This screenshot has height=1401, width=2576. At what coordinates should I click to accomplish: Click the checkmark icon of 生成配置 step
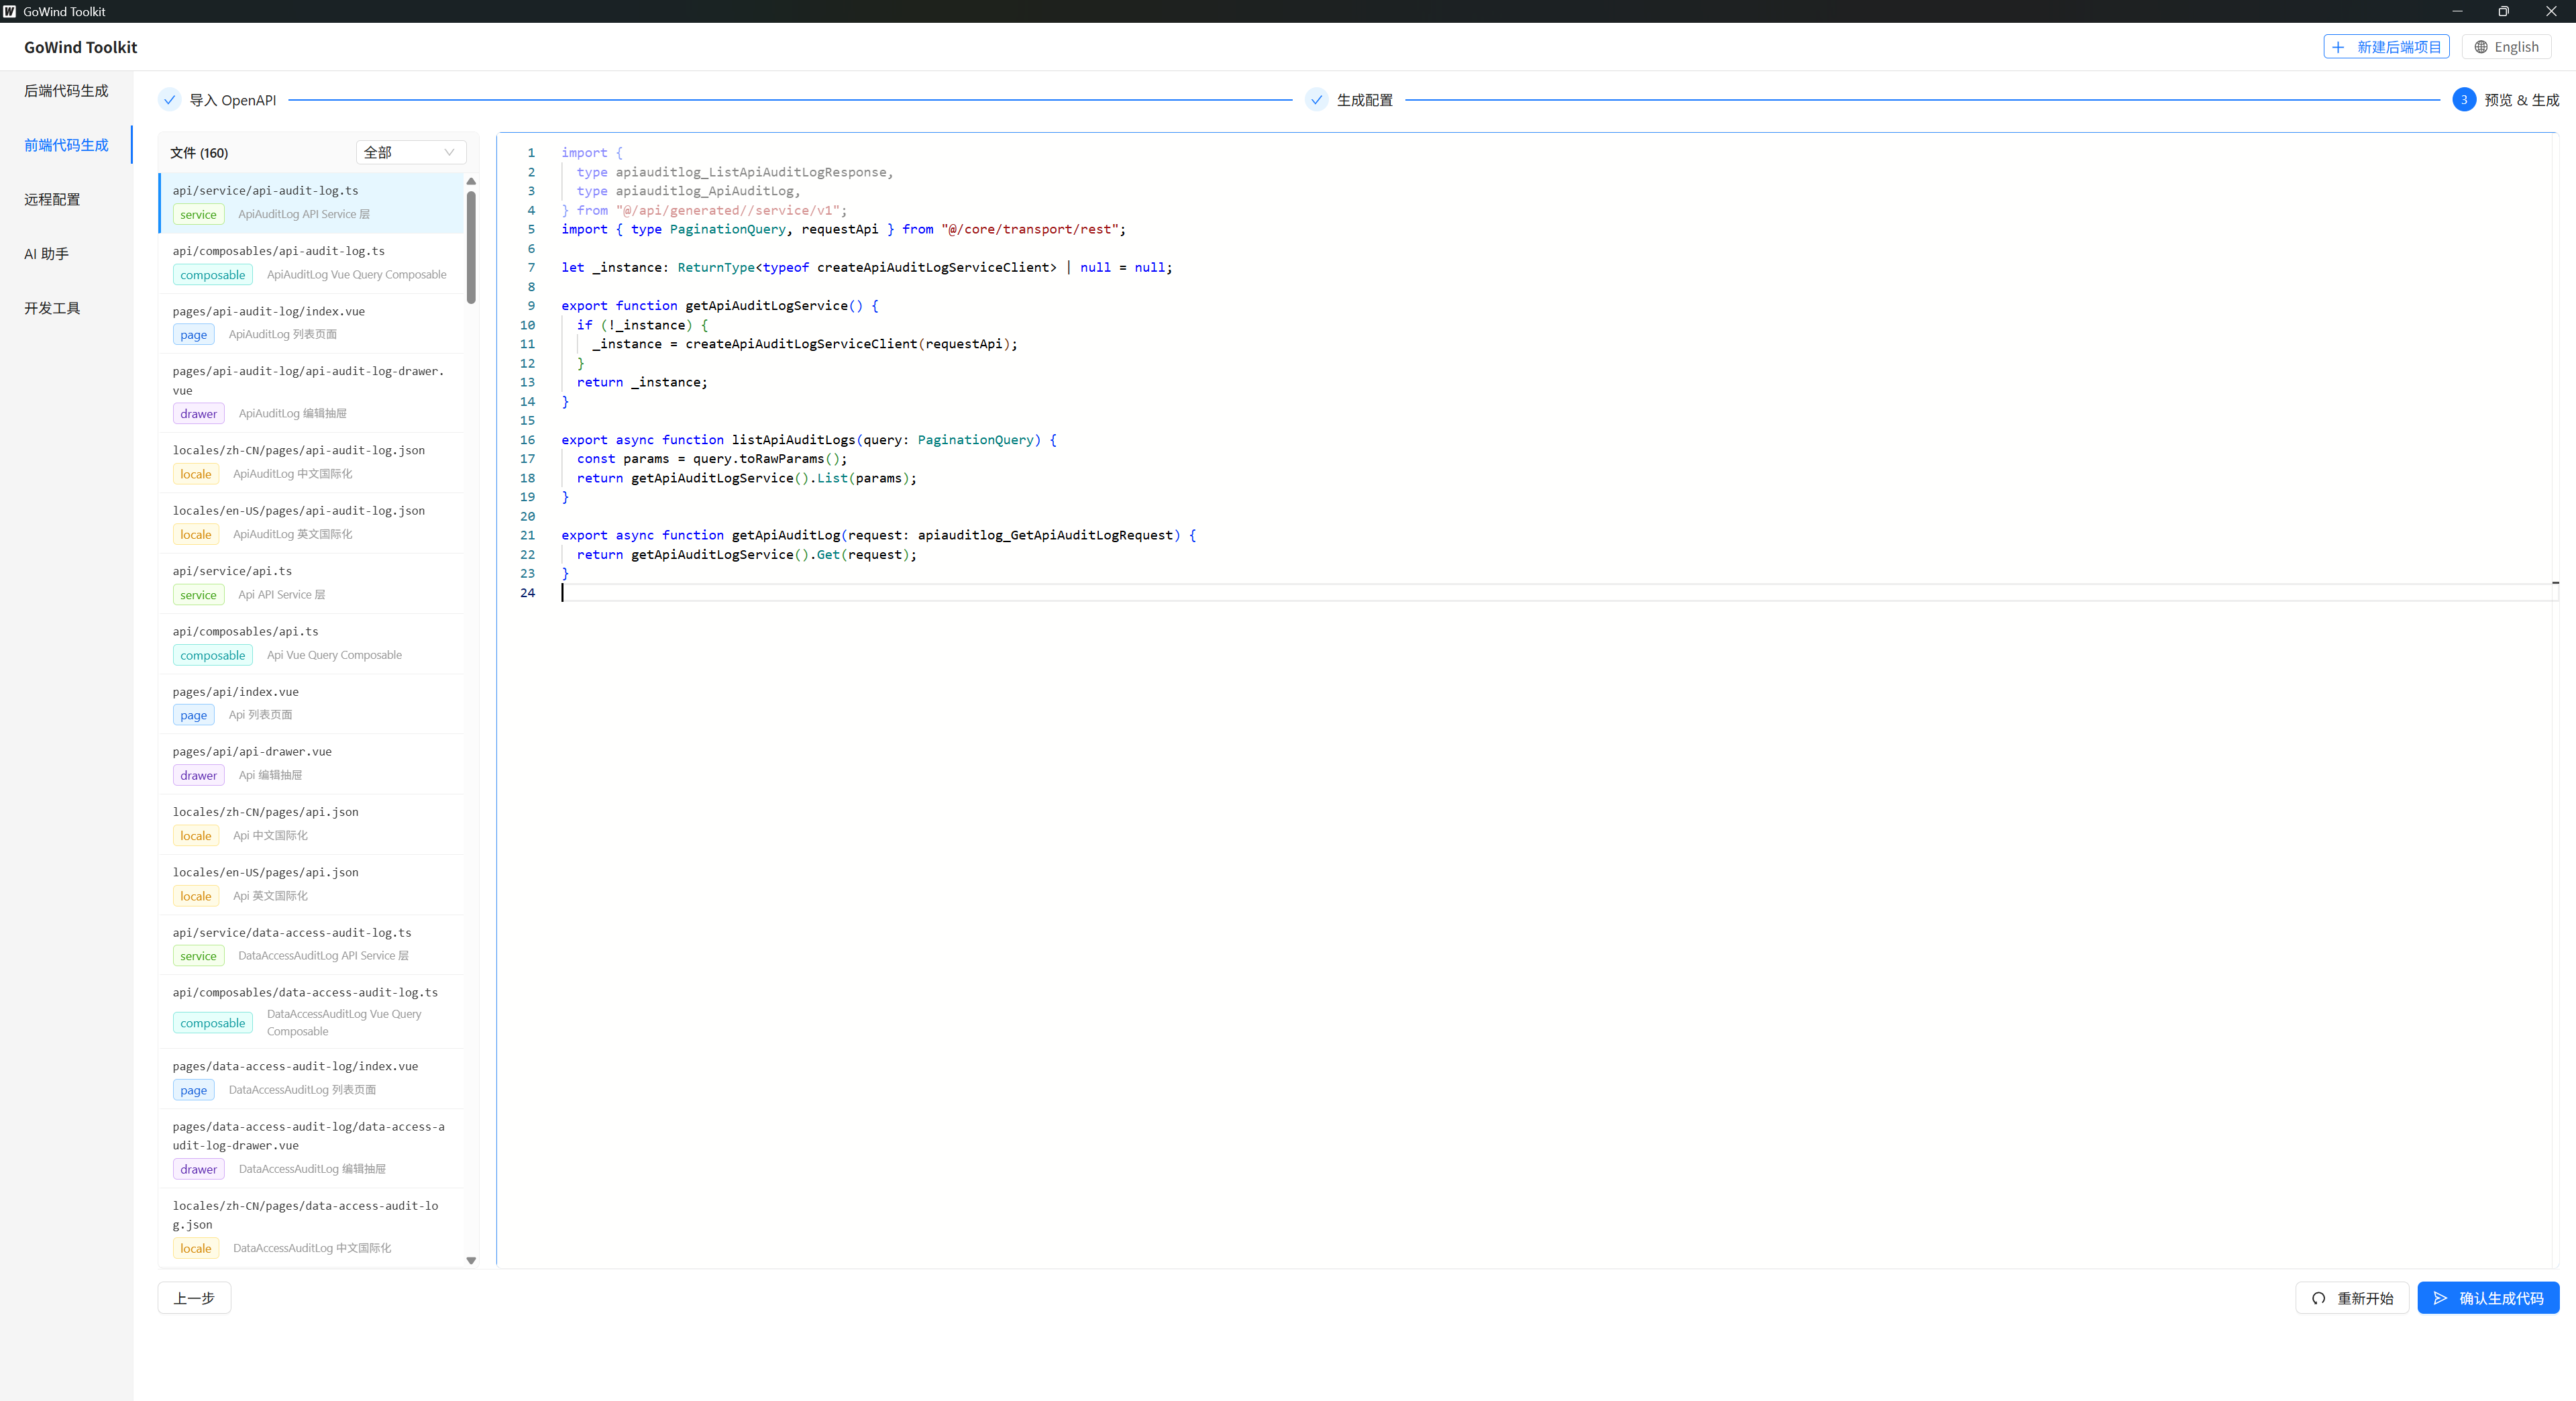1317,100
